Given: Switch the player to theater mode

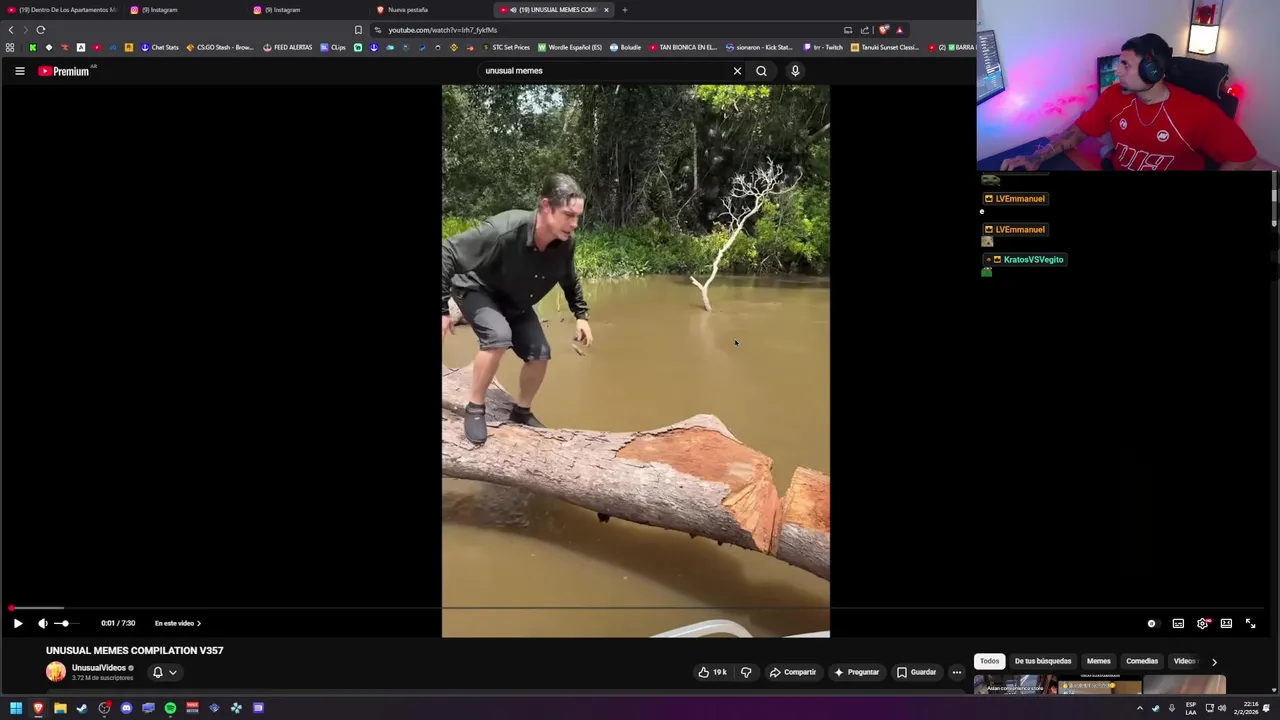Looking at the screenshot, I should [1226, 623].
